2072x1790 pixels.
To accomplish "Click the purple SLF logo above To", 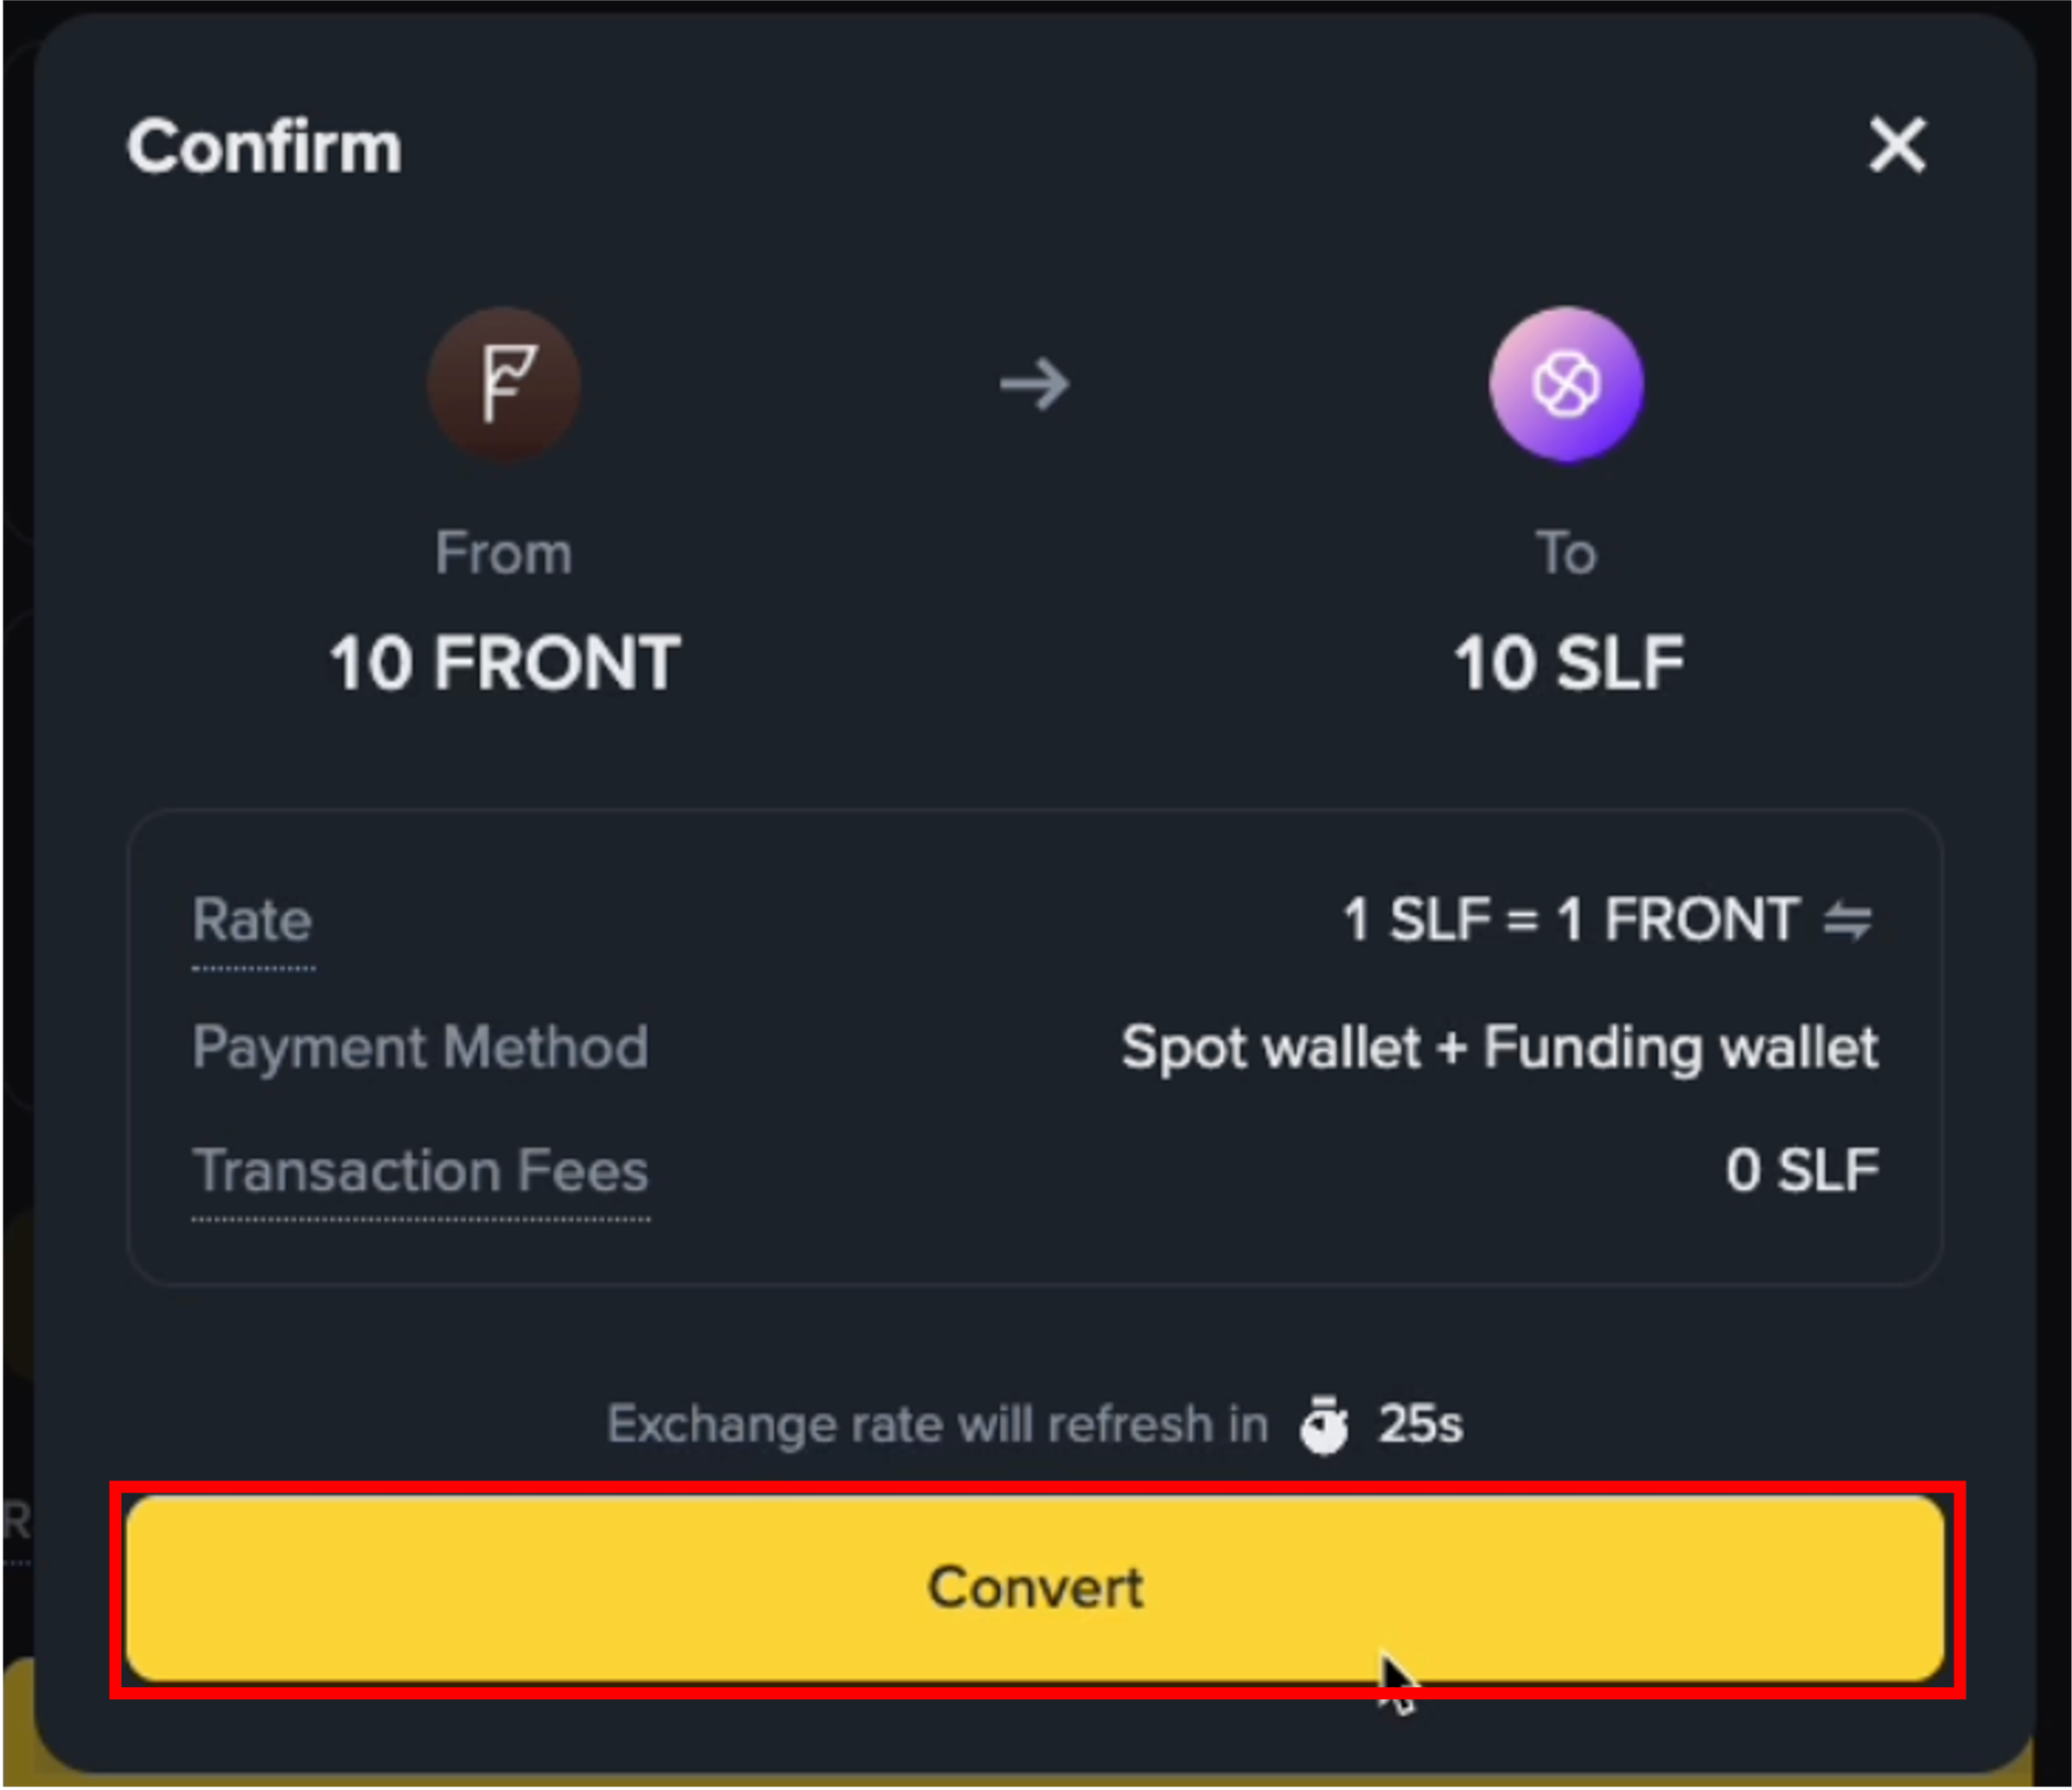I will coord(1565,385).
